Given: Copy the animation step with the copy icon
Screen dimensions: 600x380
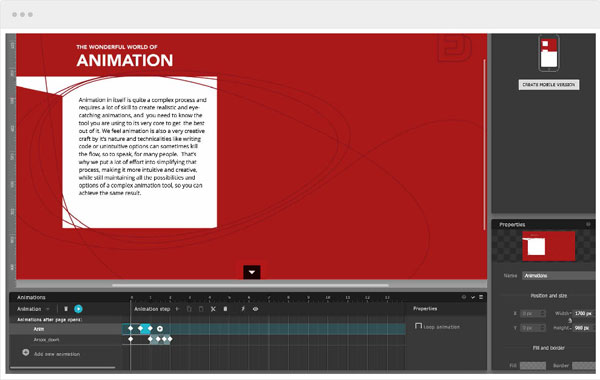Looking at the screenshot, I should [189, 309].
